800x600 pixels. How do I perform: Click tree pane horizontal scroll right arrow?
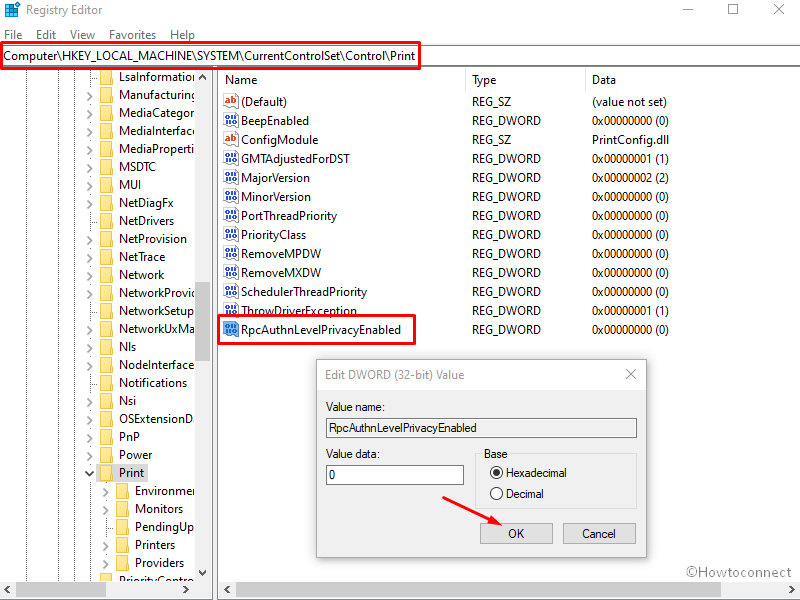point(186,589)
